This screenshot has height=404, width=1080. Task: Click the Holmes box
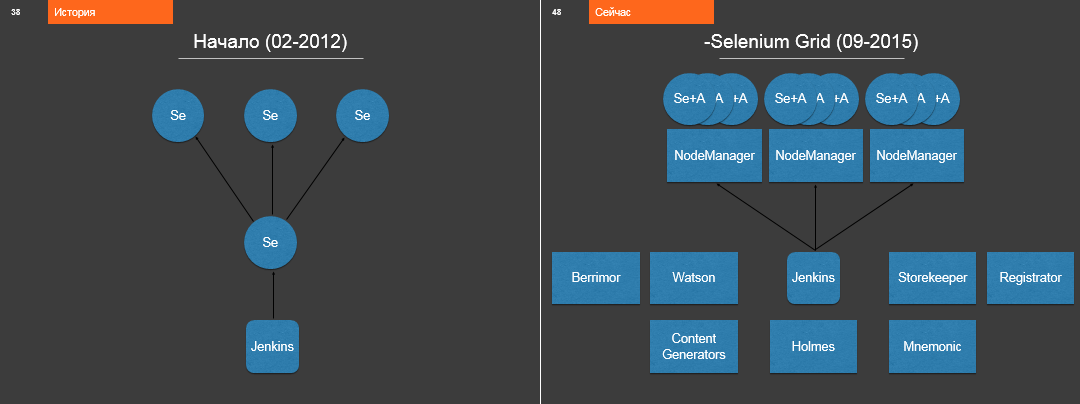click(x=813, y=346)
